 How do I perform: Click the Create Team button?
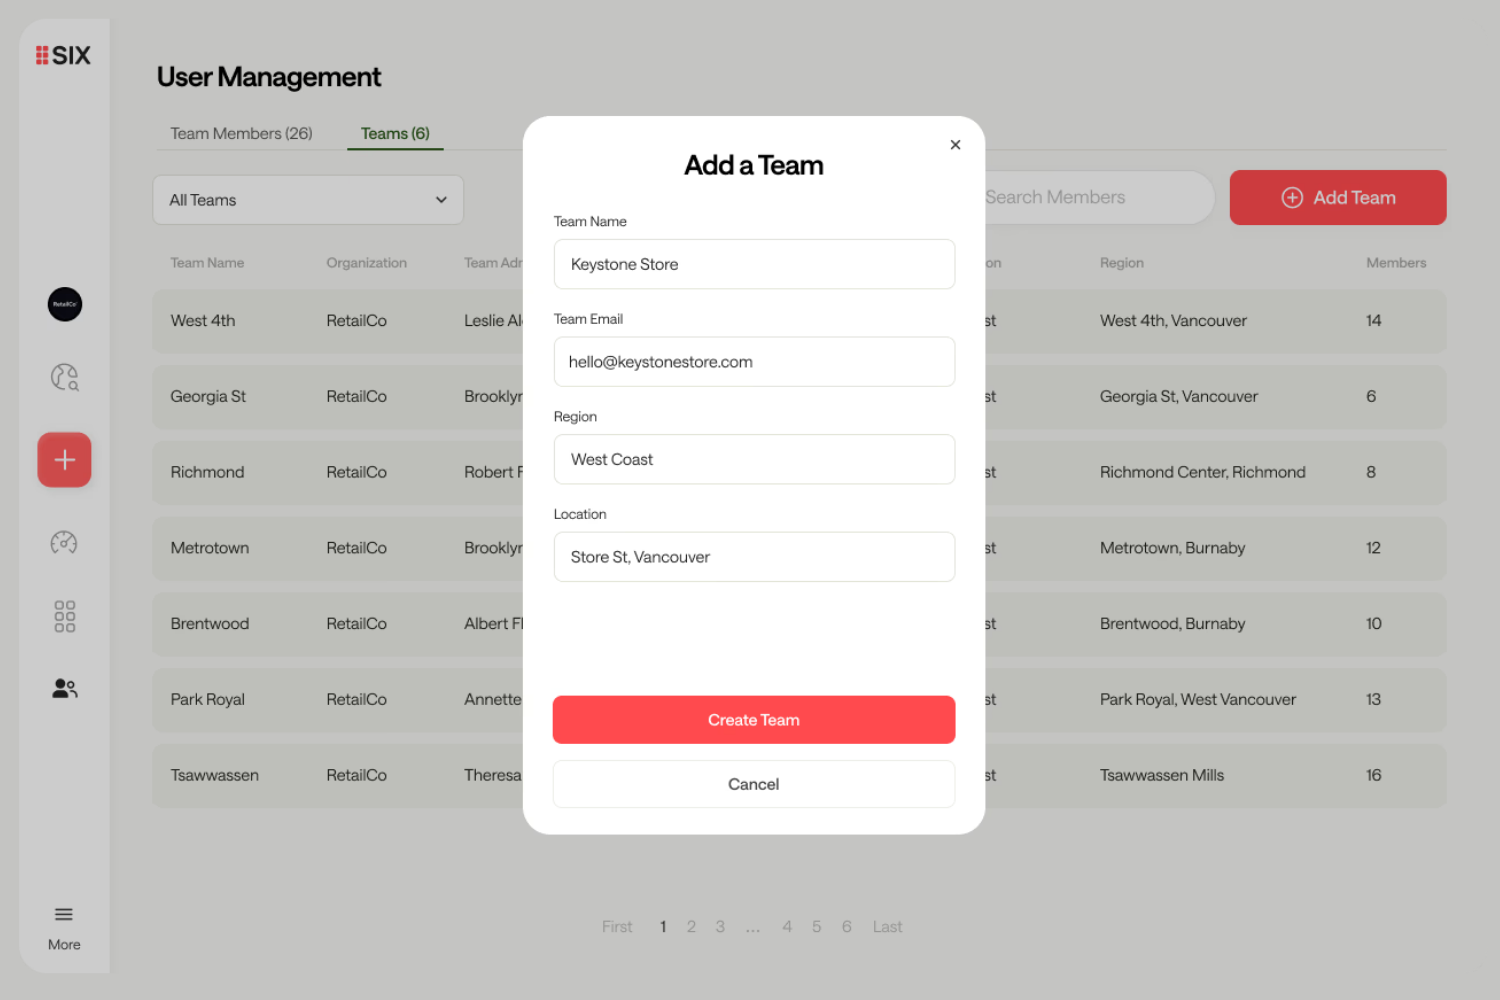pyautogui.click(x=754, y=720)
